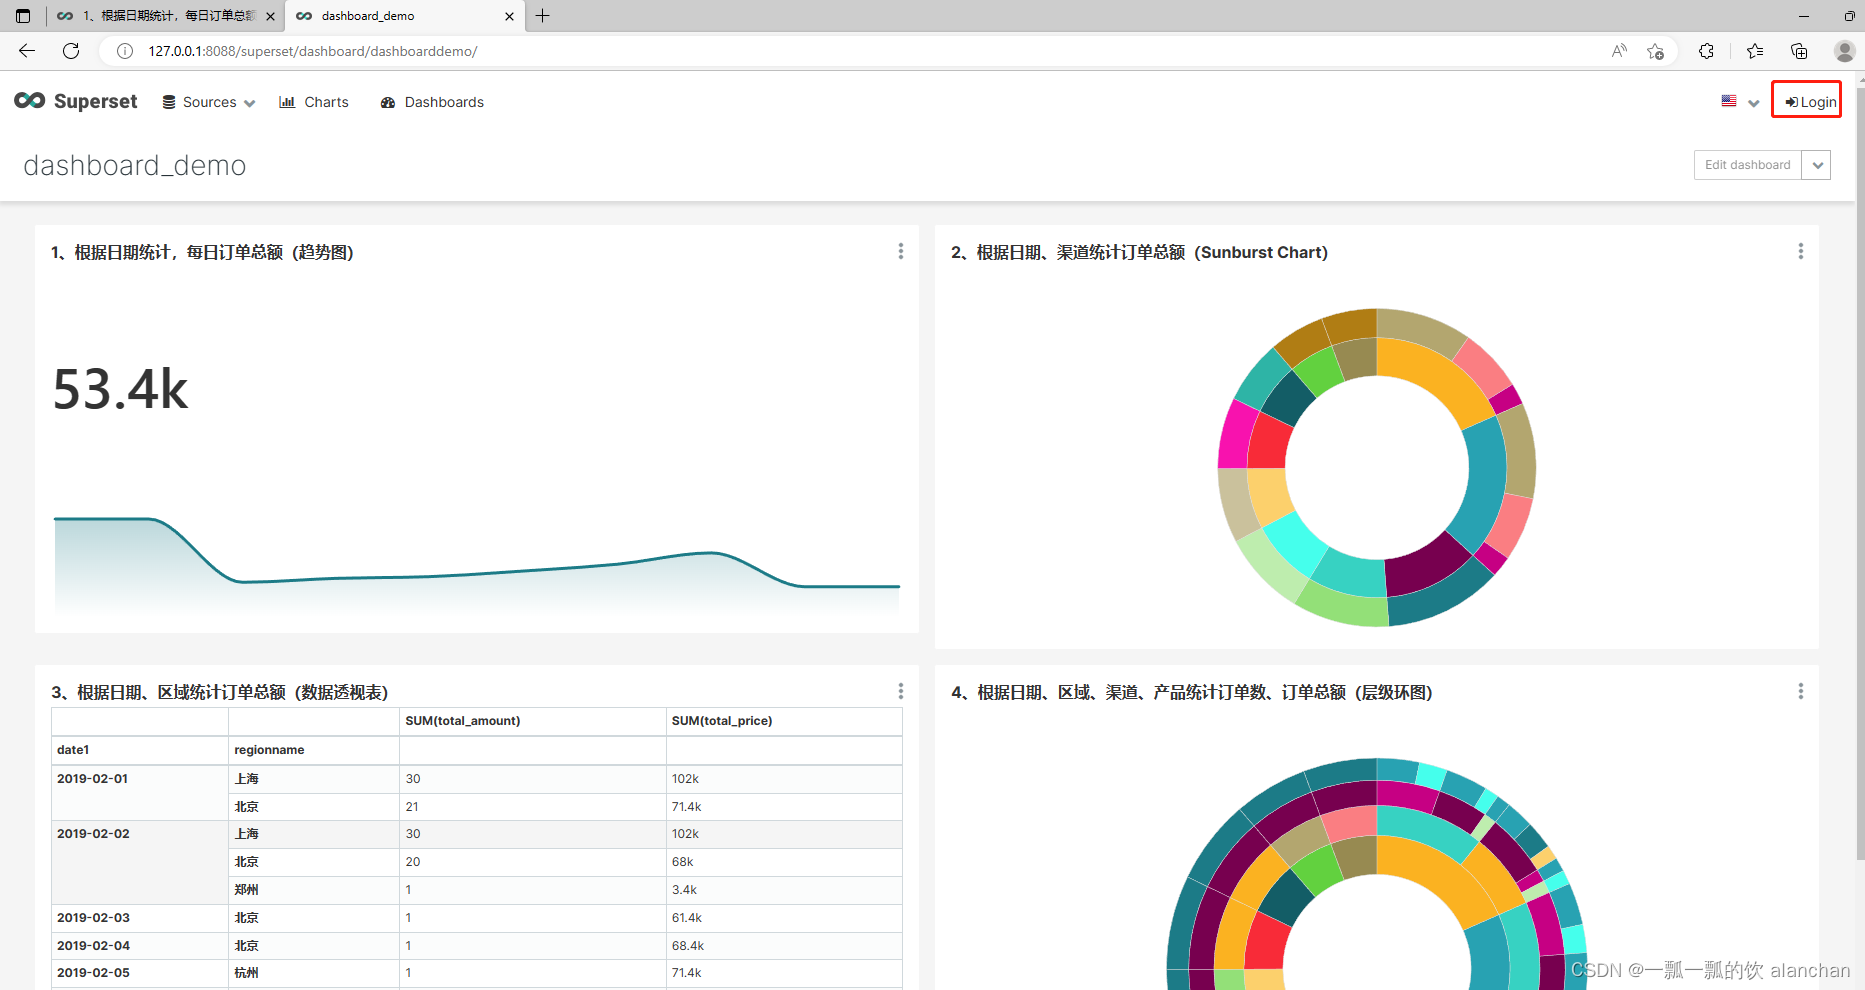The height and width of the screenshot is (990, 1865).
Task: Click the address bar URL
Action: [x=313, y=51]
